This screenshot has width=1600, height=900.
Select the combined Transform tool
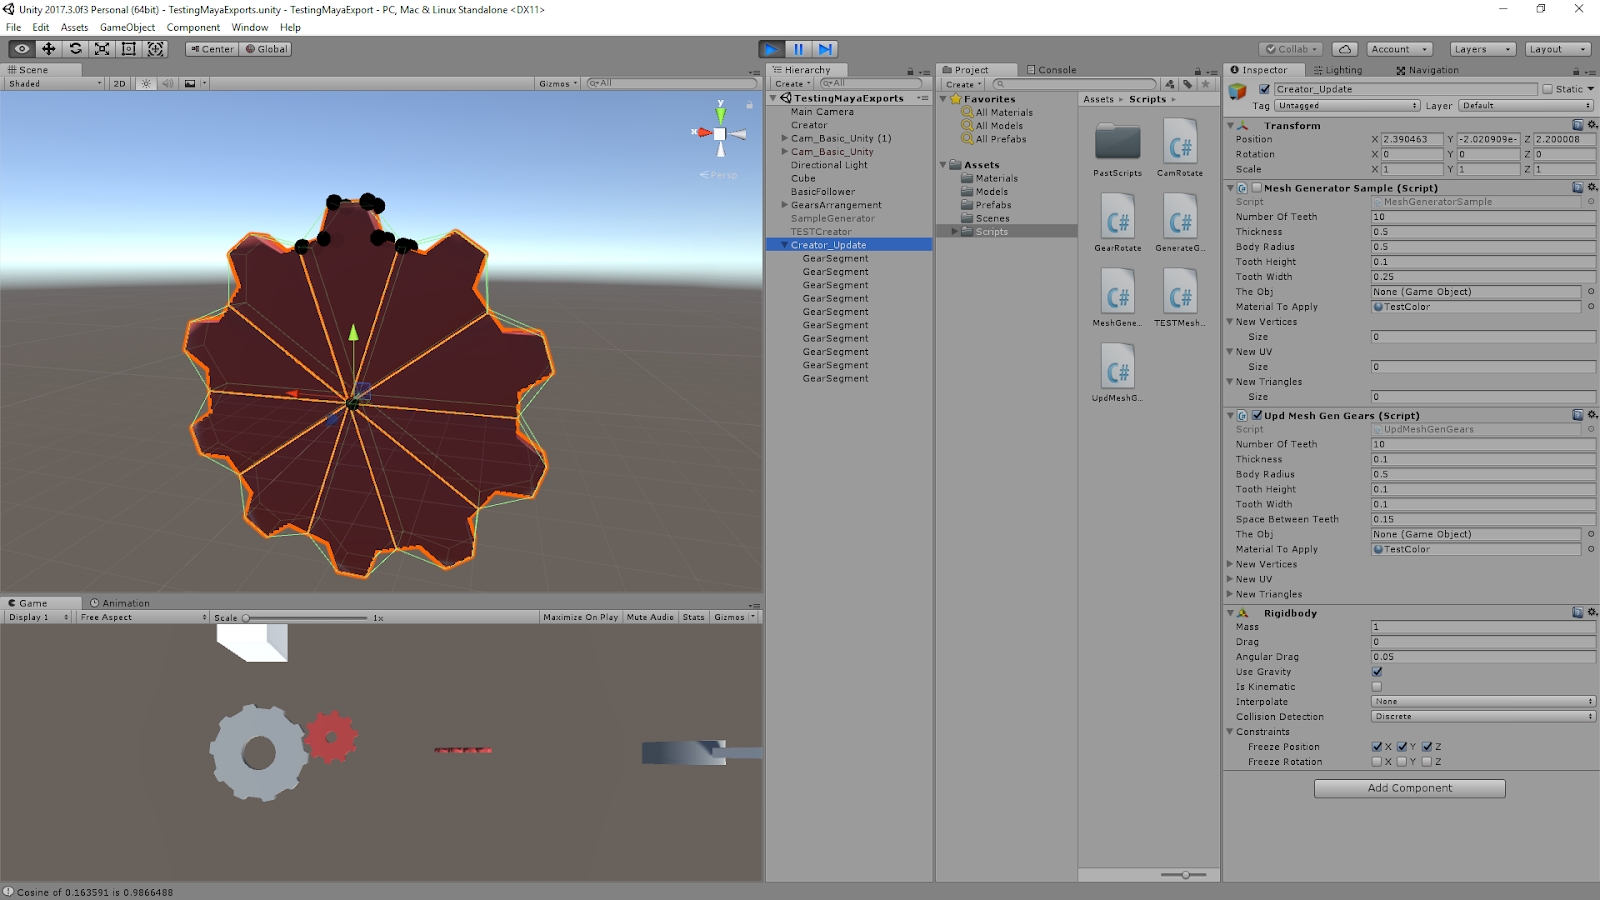pyautogui.click(x=156, y=49)
